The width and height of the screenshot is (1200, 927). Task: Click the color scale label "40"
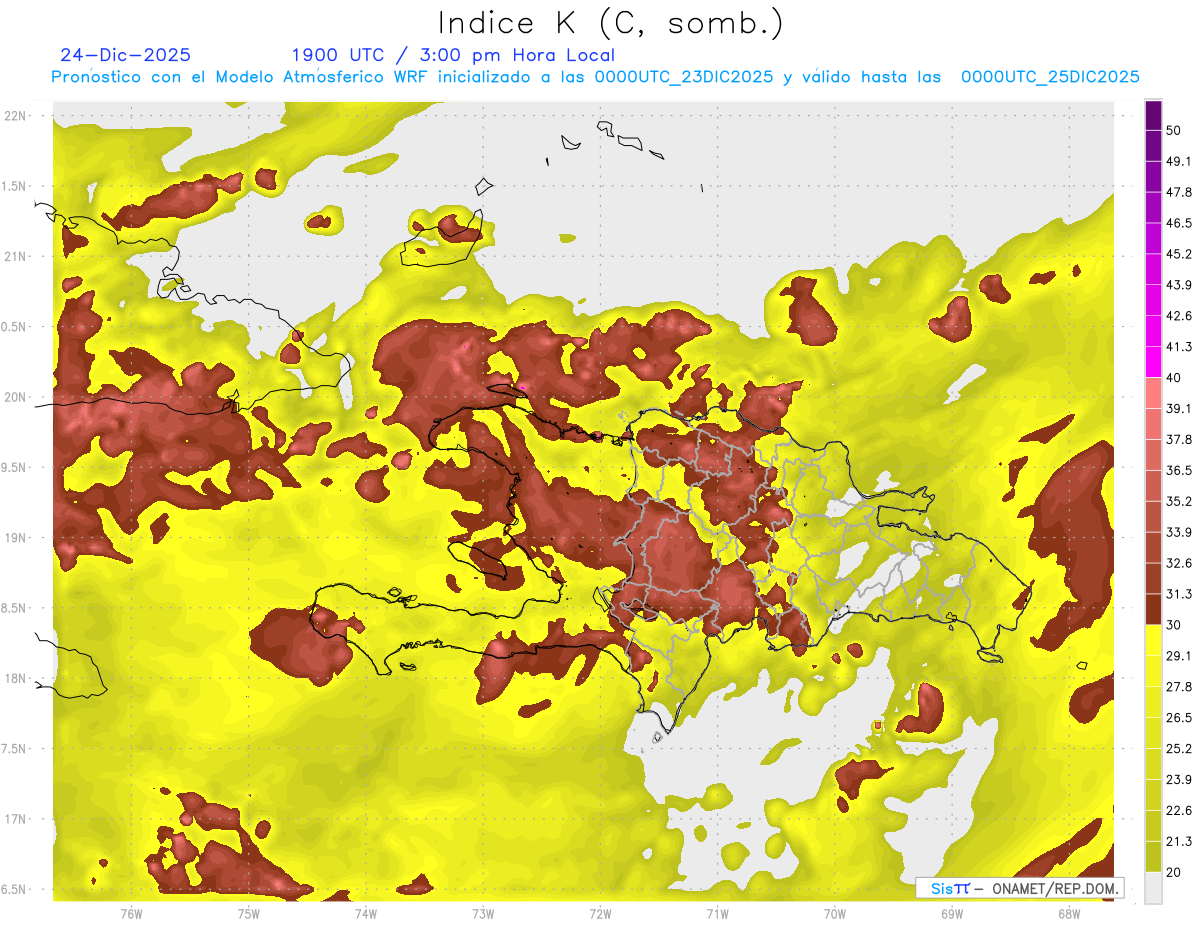point(1175,378)
